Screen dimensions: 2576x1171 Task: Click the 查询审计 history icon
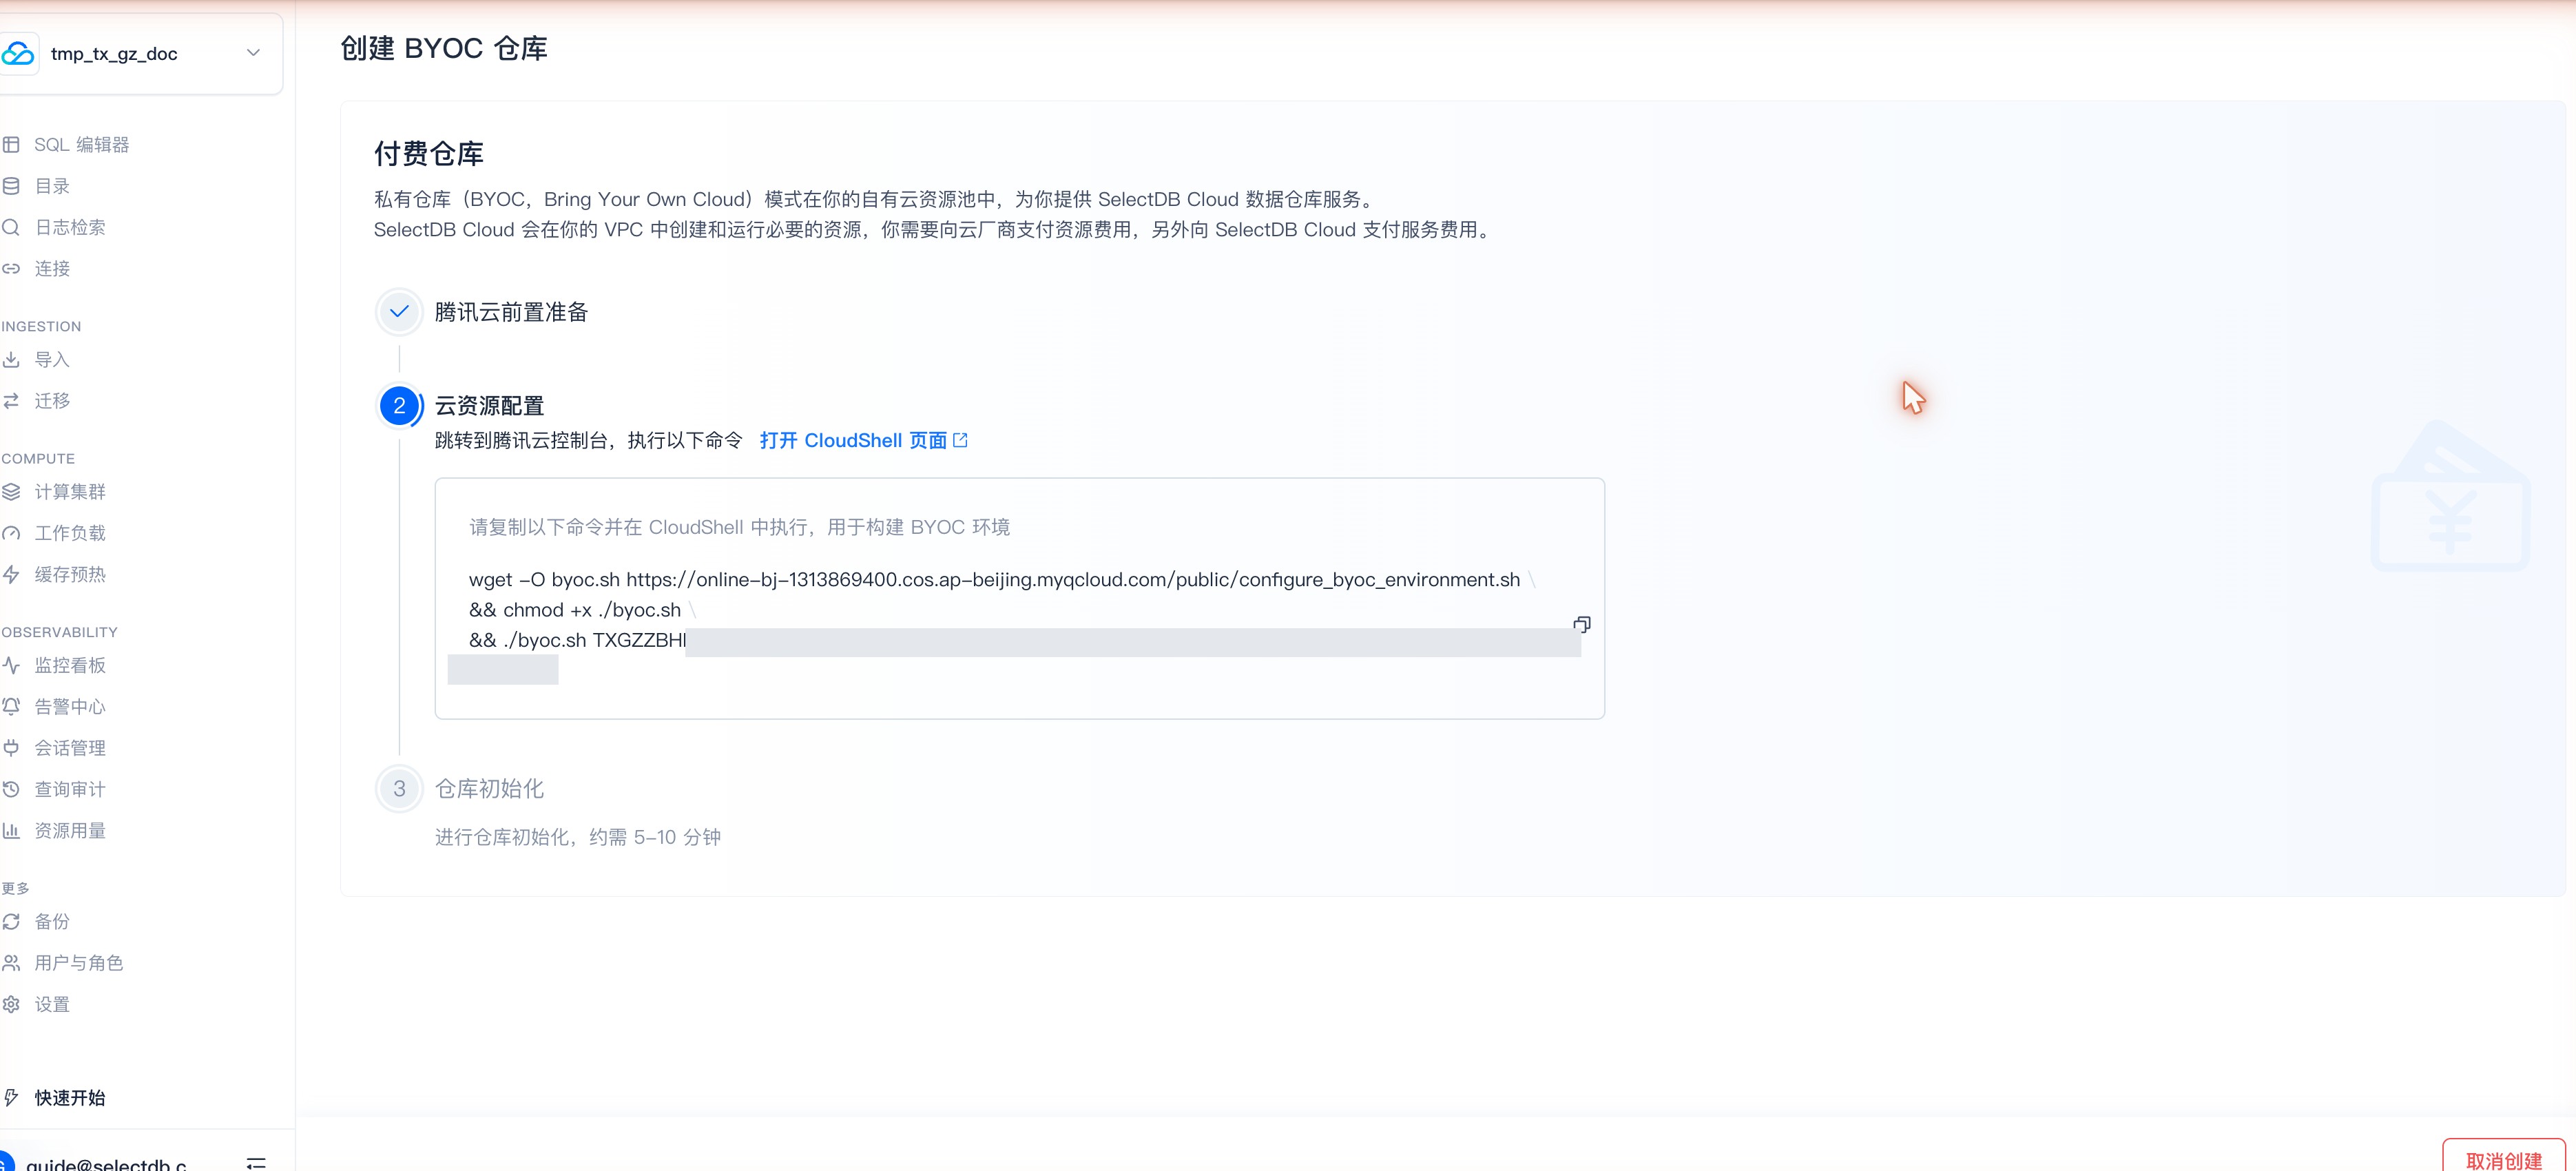tap(11, 789)
